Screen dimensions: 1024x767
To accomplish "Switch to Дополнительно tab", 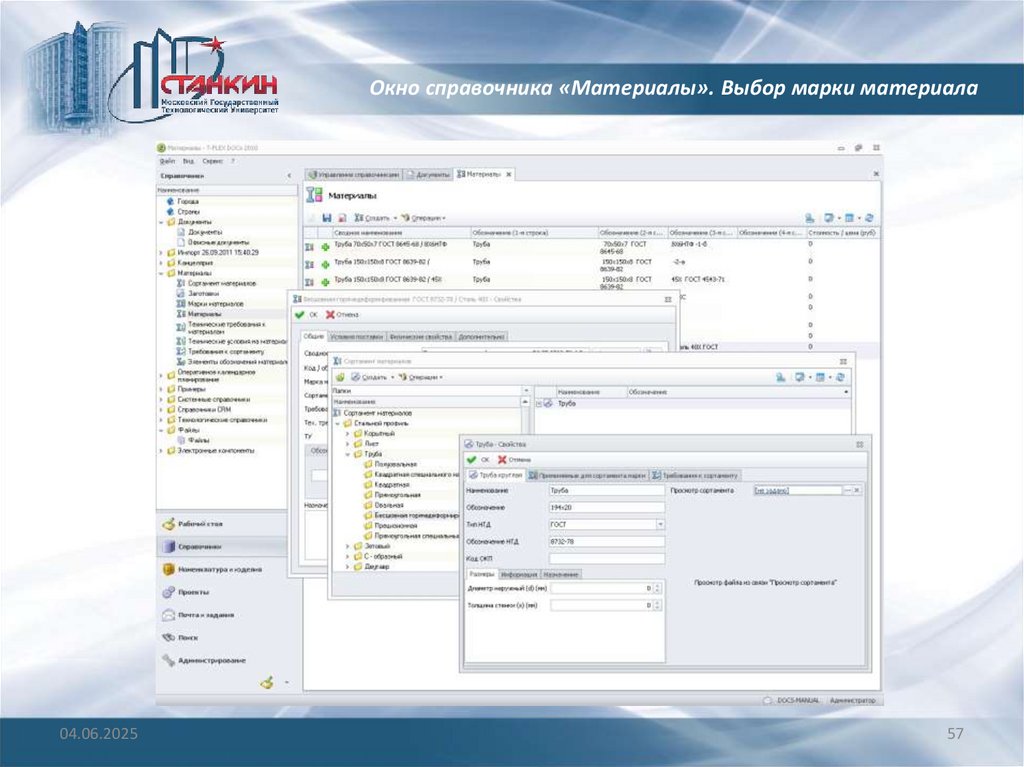I will pos(481,337).
